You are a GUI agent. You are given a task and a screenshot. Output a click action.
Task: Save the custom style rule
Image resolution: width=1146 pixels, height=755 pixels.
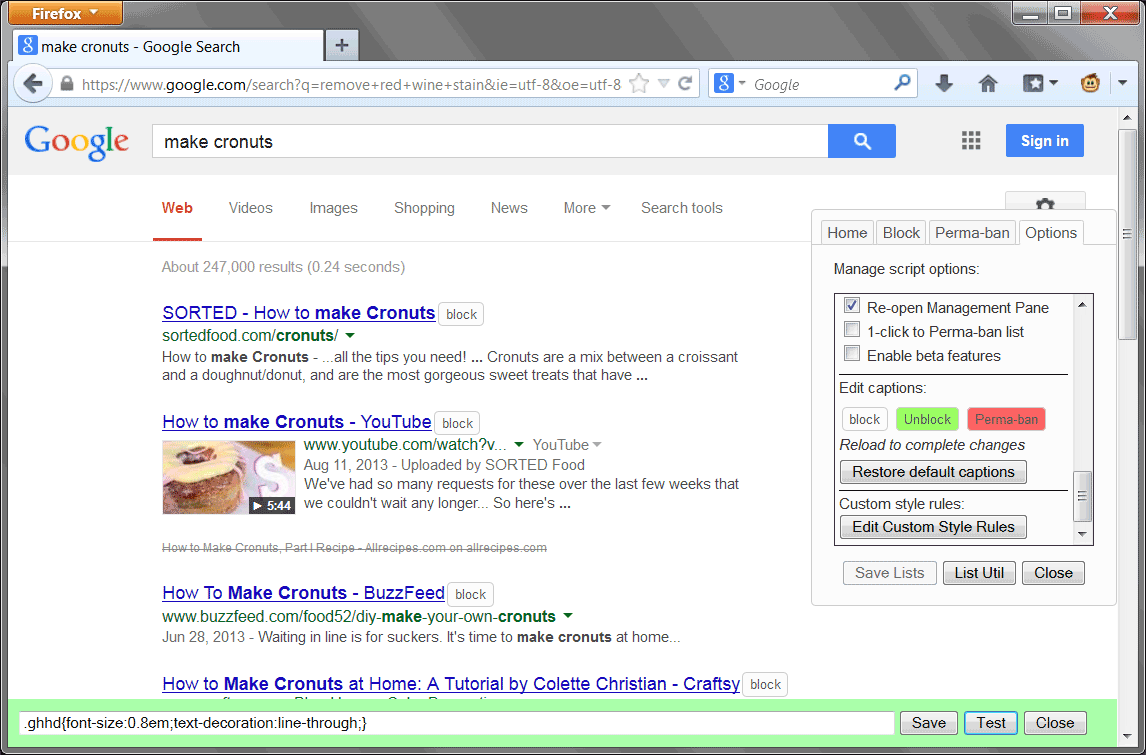(928, 723)
